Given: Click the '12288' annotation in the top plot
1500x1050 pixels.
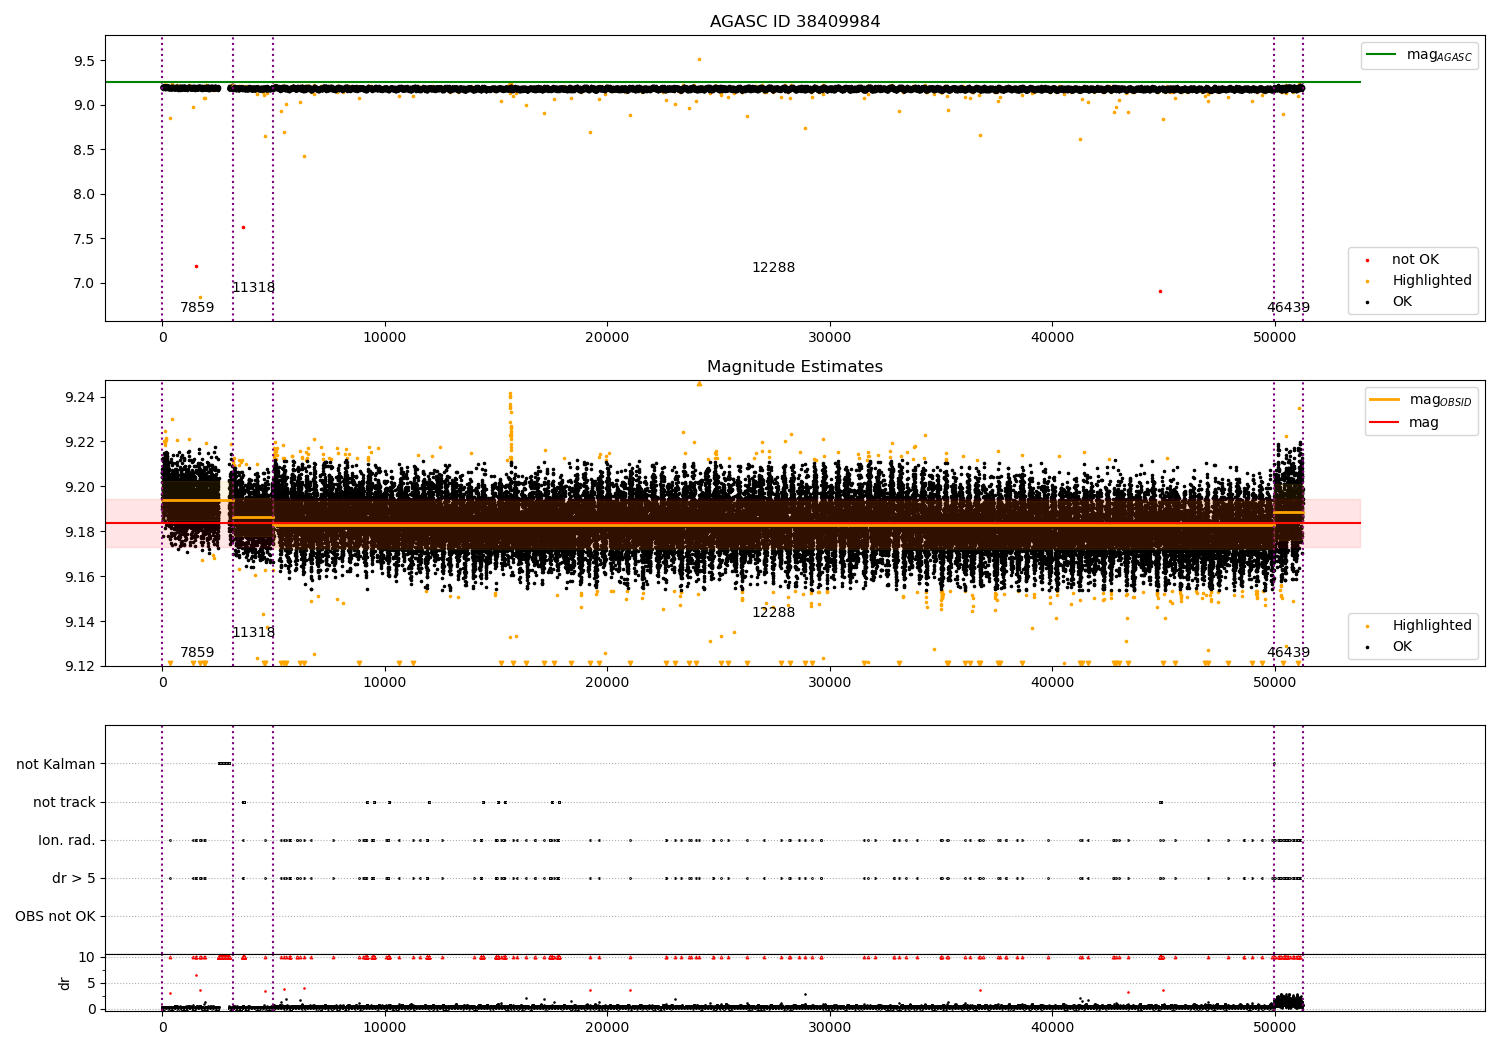Looking at the screenshot, I should [774, 268].
